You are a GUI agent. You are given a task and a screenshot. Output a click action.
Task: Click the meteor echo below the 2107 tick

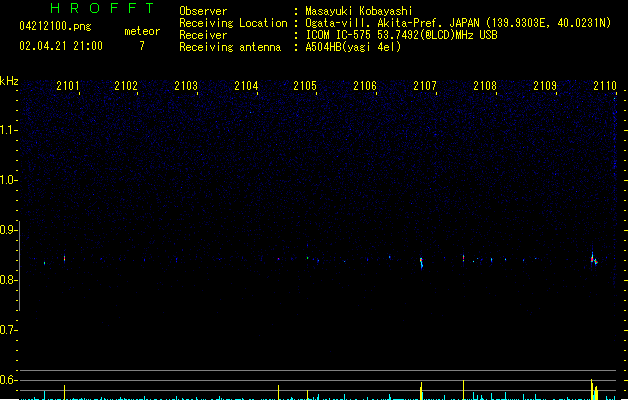[x=421, y=262]
